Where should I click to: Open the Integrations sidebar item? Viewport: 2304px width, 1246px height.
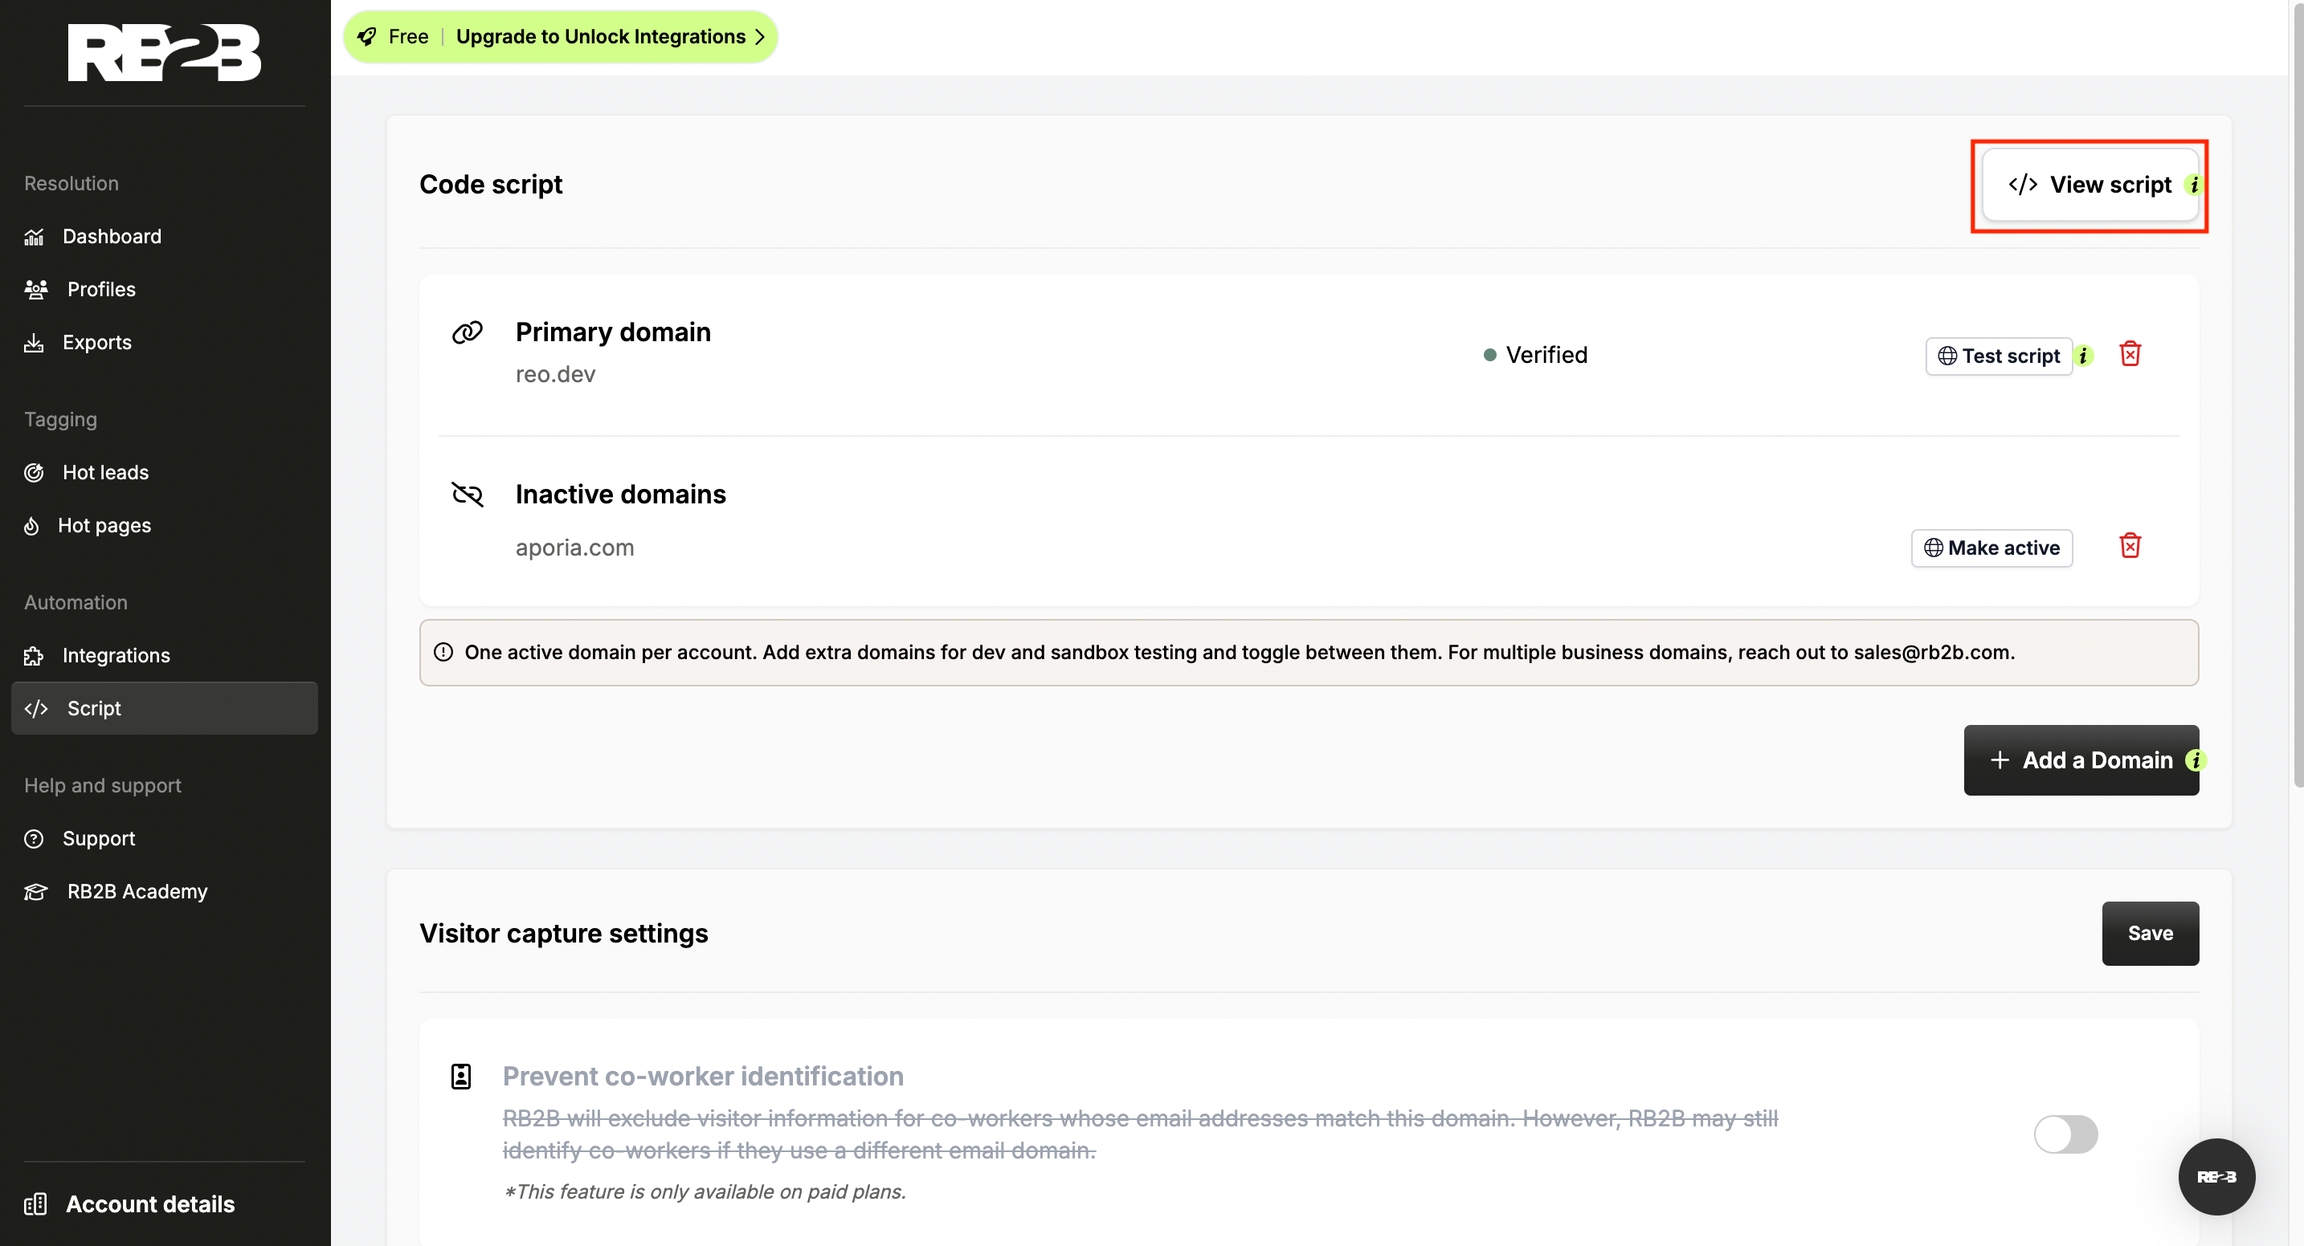[x=116, y=655]
